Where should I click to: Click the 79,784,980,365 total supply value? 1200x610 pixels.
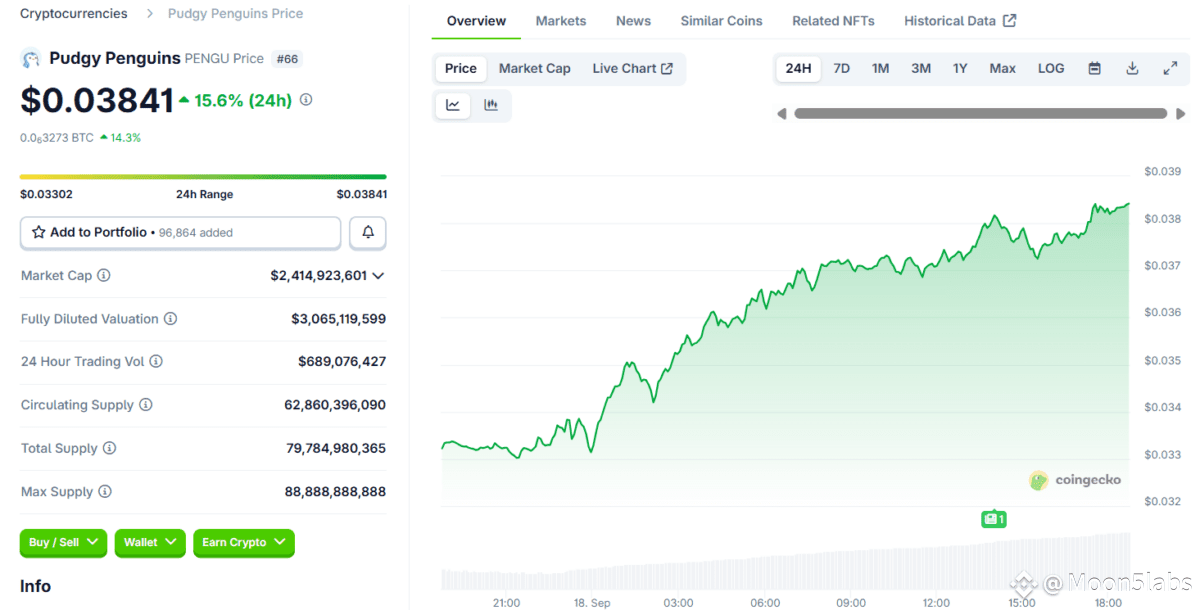point(336,449)
